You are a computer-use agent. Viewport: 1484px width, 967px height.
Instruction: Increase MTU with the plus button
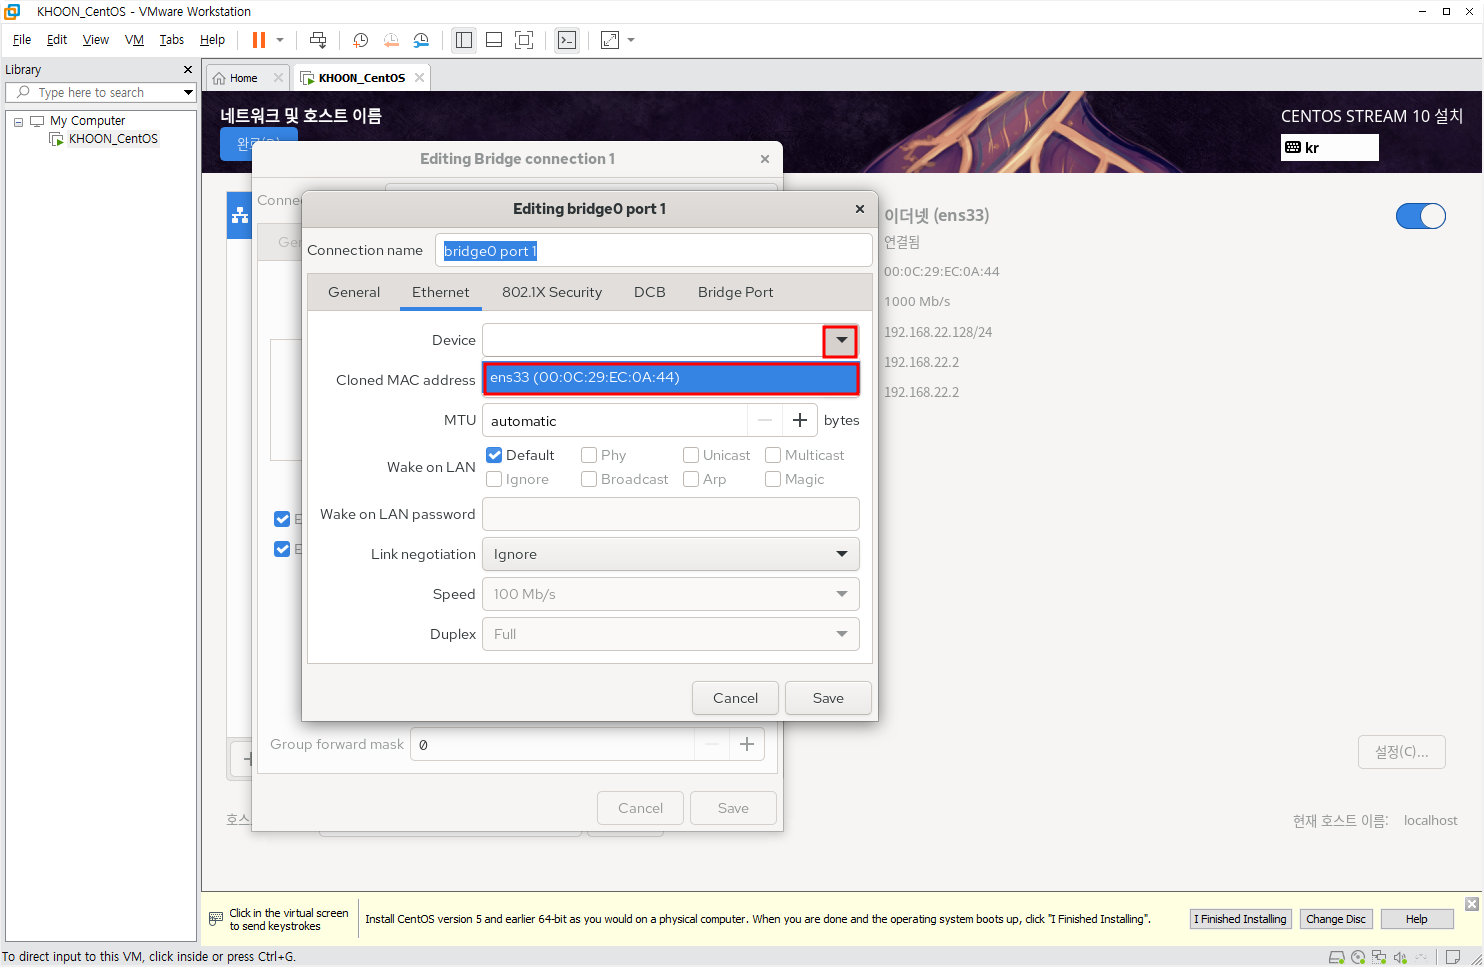(800, 421)
